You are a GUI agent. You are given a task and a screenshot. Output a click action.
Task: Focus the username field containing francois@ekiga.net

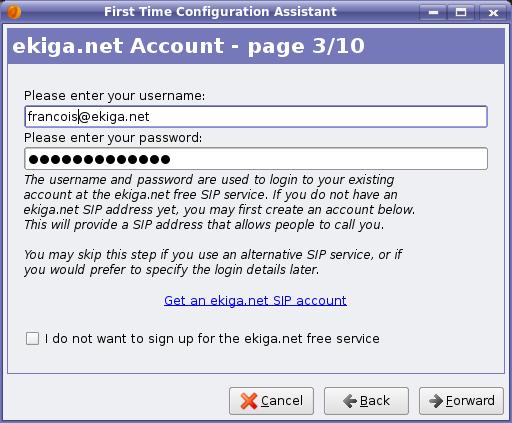(x=256, y=117)
